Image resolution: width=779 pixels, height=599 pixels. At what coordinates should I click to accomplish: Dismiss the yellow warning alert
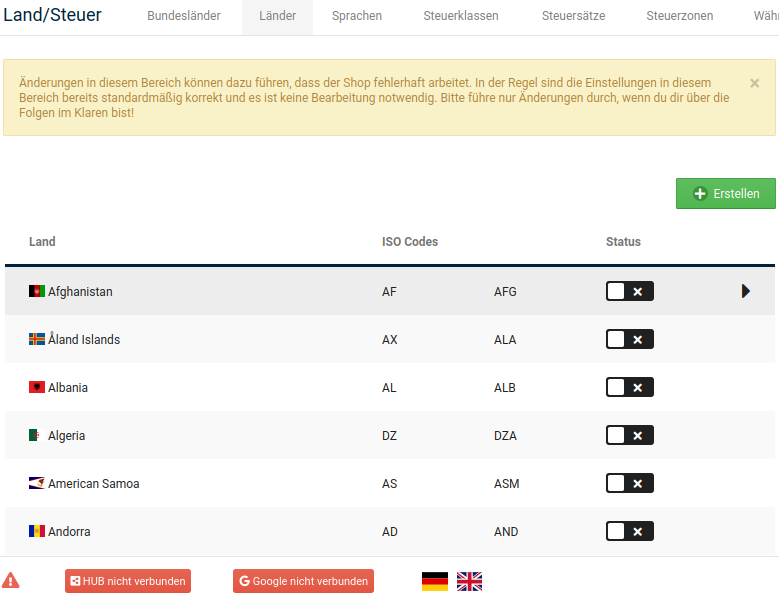755,83
